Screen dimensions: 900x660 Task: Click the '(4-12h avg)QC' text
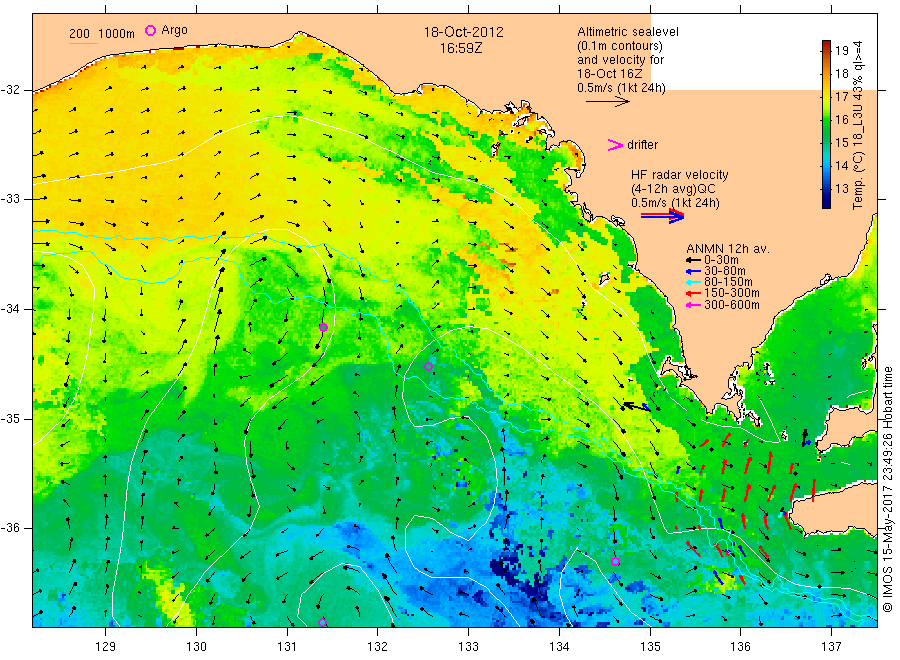(x=673, y=189)
